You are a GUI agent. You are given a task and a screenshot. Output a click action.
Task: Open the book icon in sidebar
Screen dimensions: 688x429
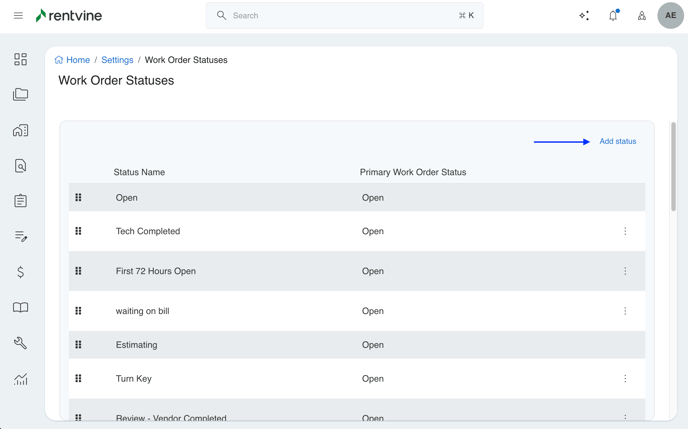[20, 308]
